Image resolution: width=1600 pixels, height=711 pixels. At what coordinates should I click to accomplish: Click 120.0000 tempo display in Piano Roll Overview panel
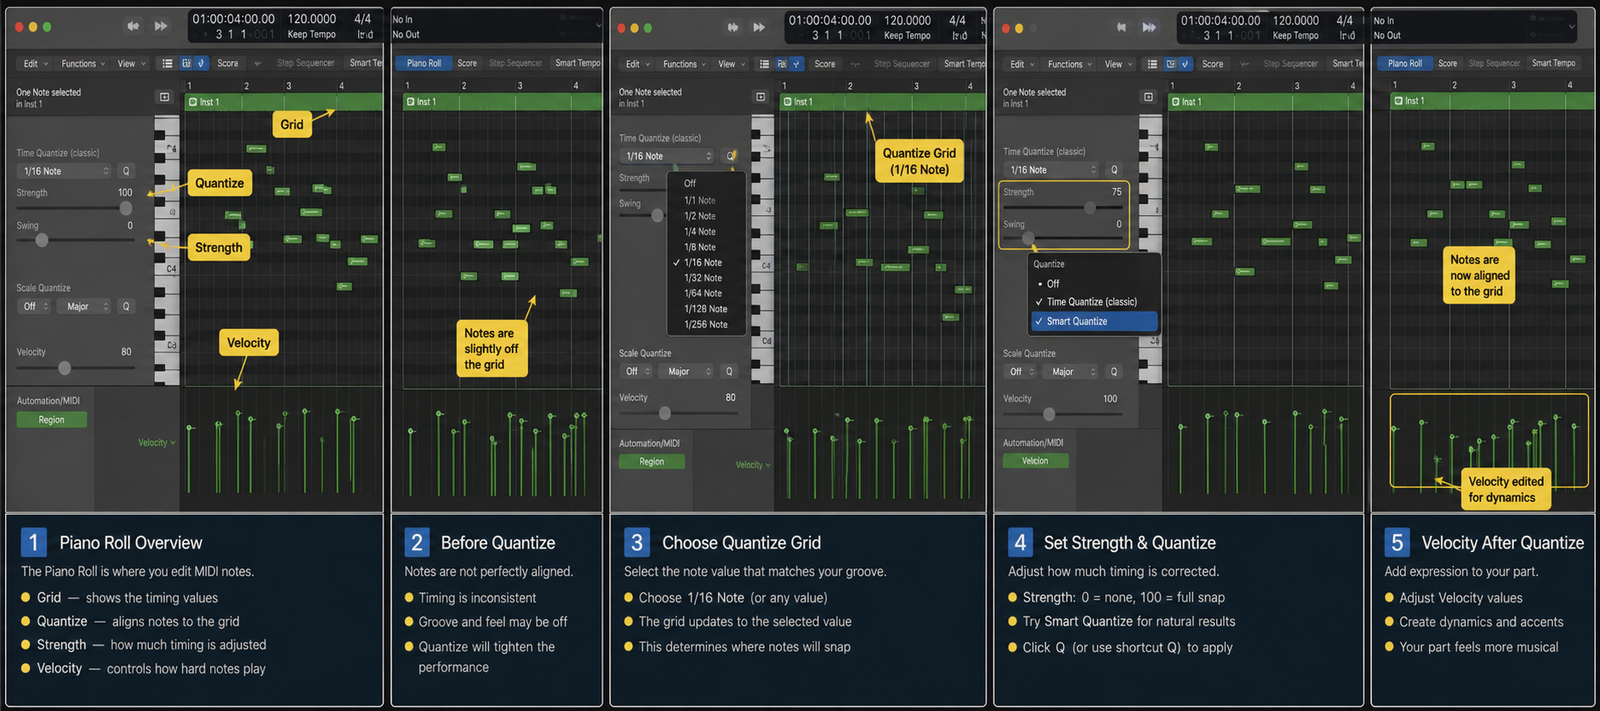[312, 19]
